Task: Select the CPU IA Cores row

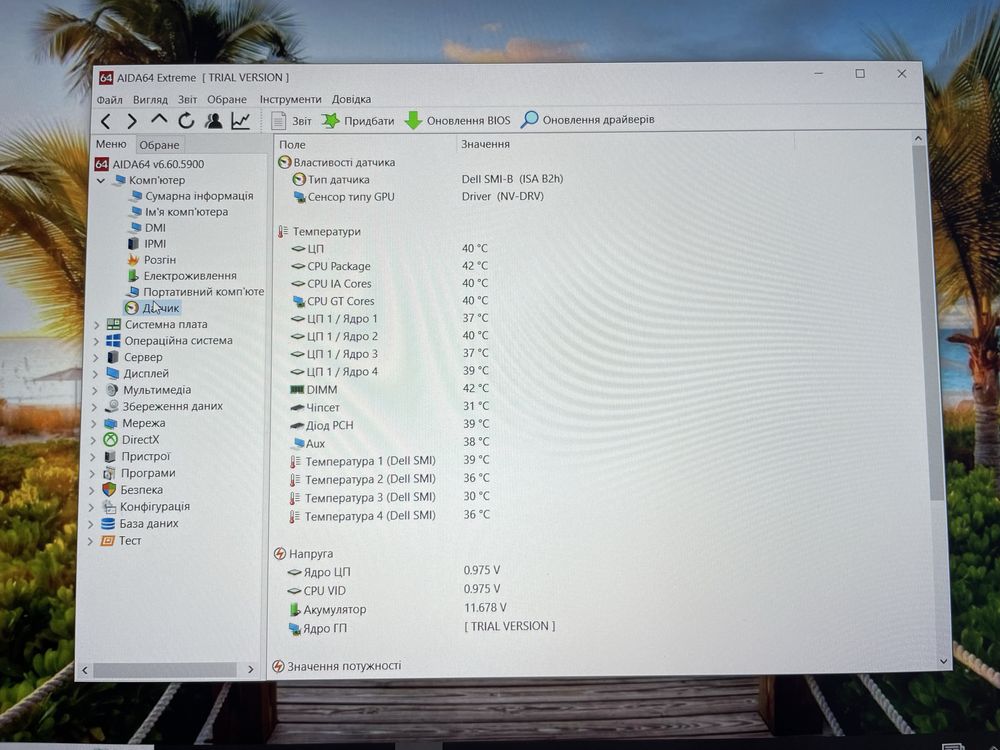Action: (x=390, y=283)
